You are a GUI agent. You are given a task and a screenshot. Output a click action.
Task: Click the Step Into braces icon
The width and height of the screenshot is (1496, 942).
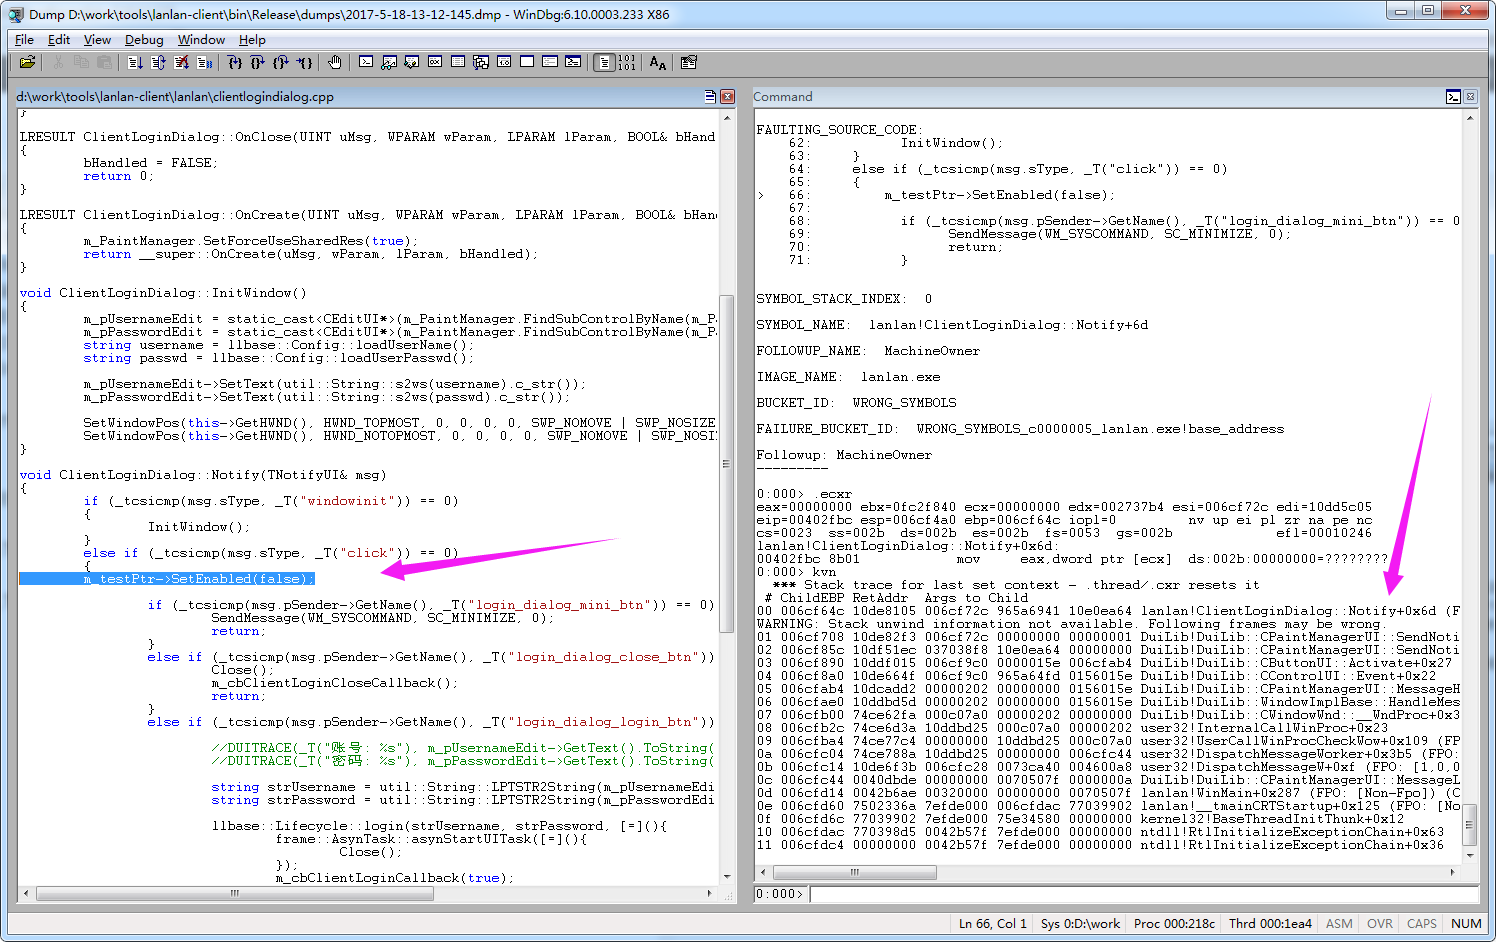click(234, 62)
